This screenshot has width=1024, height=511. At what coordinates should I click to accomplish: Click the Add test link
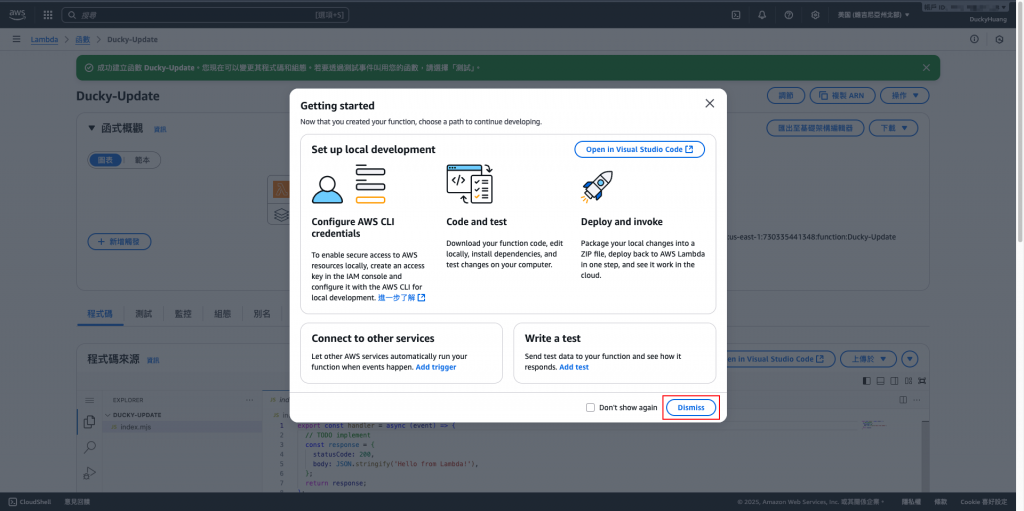tap(574, 367)
